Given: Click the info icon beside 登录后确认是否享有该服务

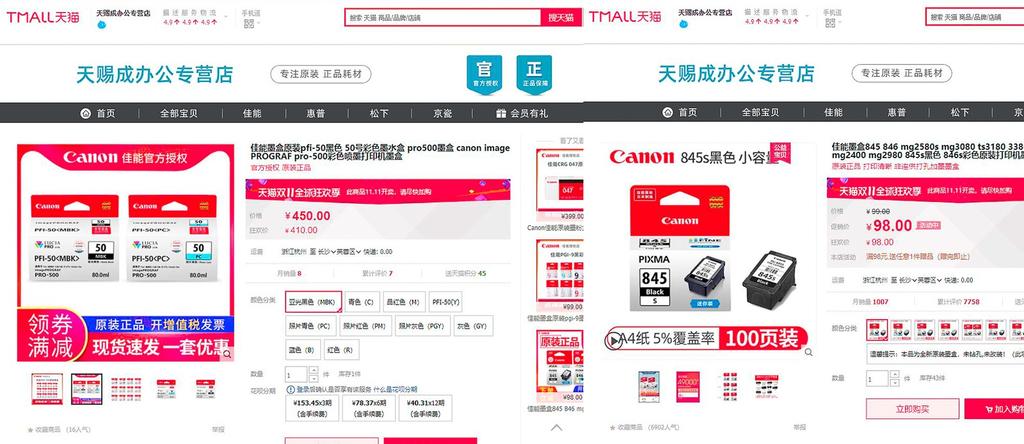Looking at the screenshot, I should coord(290,389).
